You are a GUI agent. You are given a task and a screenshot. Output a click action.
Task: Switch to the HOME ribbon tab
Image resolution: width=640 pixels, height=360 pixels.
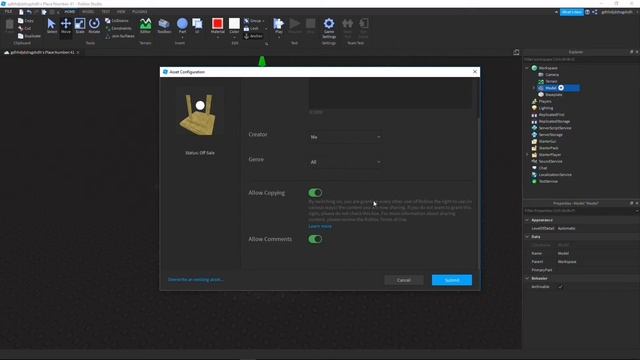[70, 12]
